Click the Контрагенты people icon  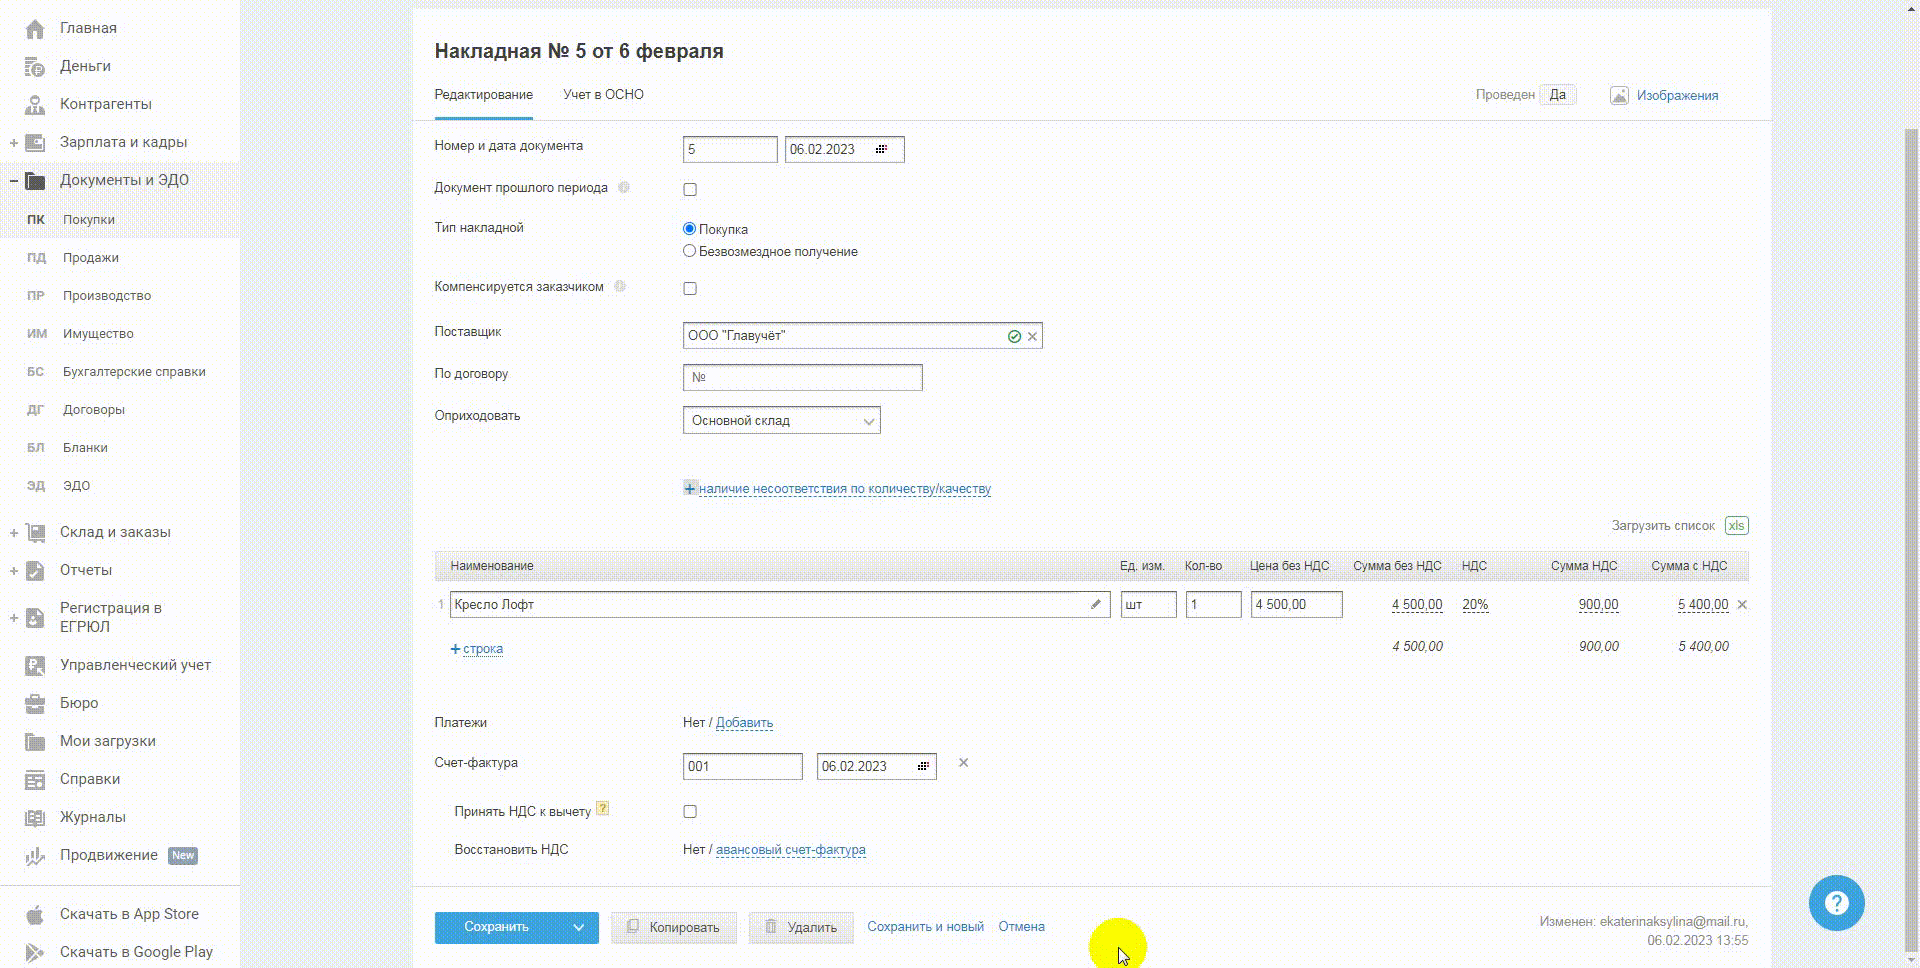pyautogui.click(x=35, y=105)
